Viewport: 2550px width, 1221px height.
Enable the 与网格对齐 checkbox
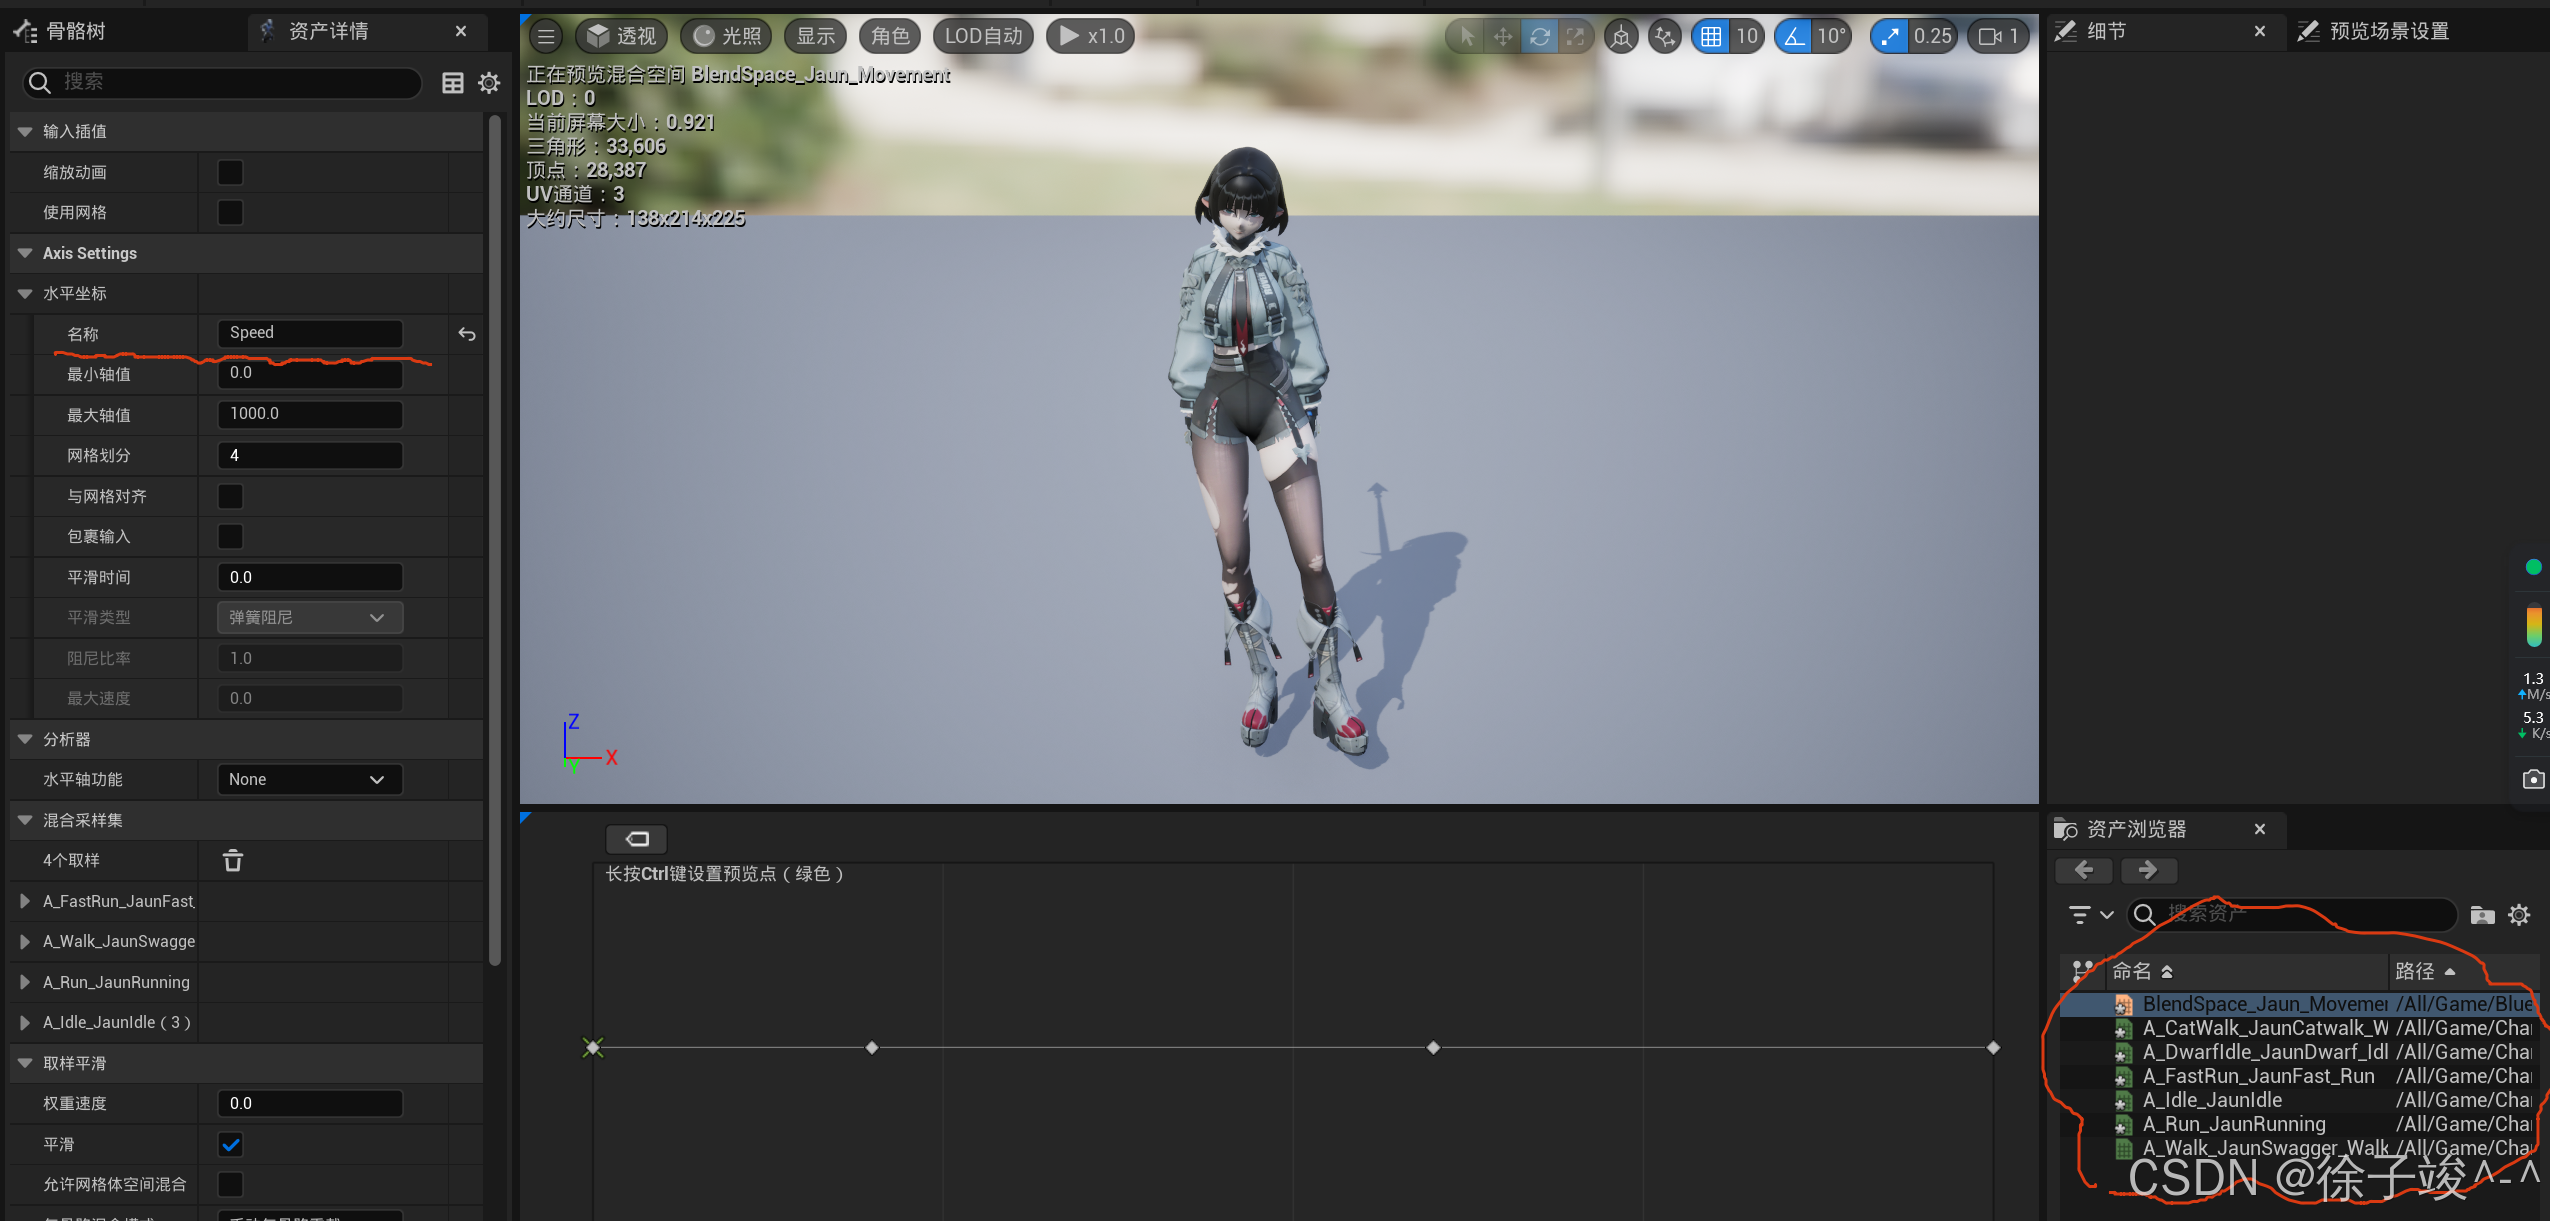click(x=230, y=496)
